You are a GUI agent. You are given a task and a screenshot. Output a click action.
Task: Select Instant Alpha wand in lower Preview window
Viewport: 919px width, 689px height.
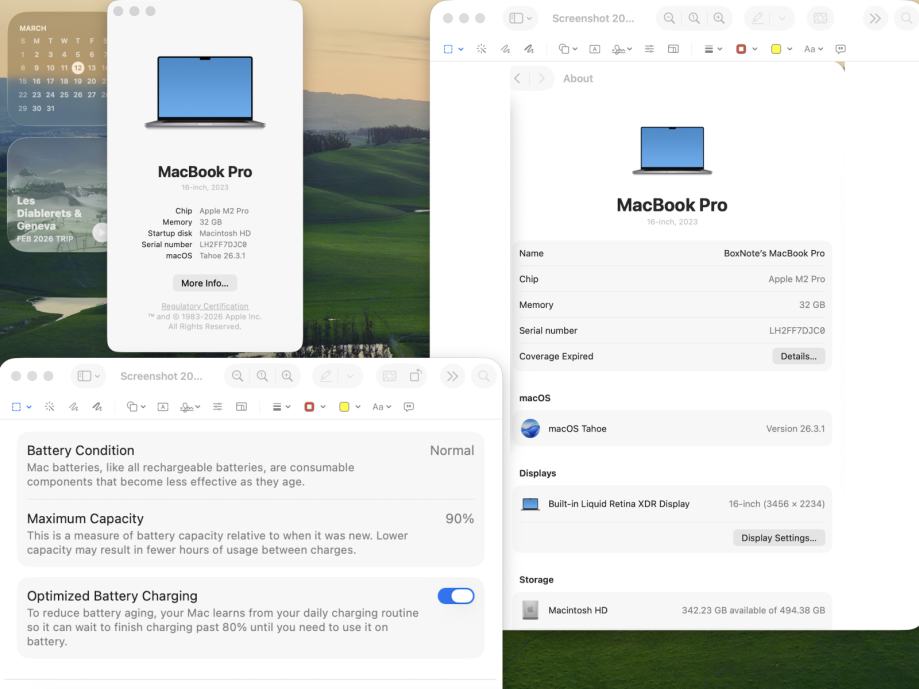pos(50,407)
